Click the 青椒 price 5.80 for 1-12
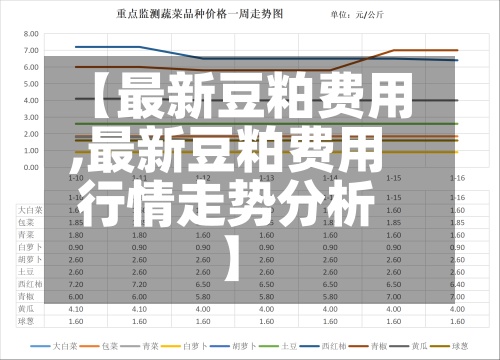The height and width of the screenshot is (360, 500). pyautogui.click(x=203, y=297)
